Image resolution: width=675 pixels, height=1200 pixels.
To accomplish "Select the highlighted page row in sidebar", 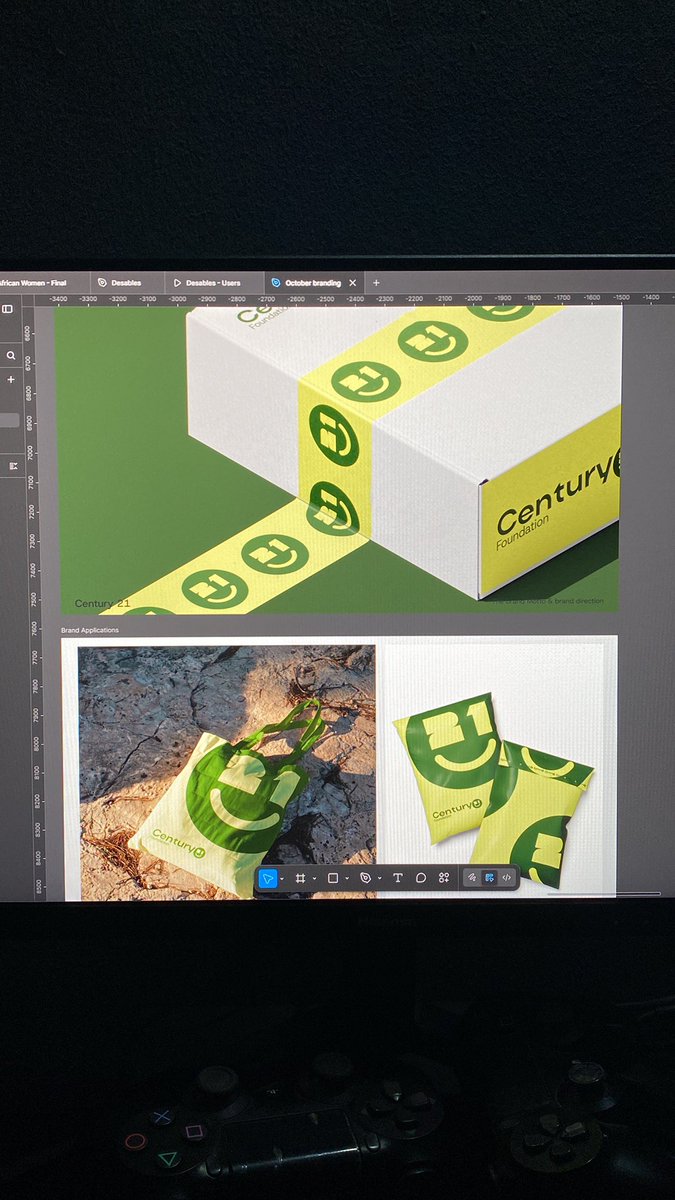I will pyautogui.click(x=10, y=421).
